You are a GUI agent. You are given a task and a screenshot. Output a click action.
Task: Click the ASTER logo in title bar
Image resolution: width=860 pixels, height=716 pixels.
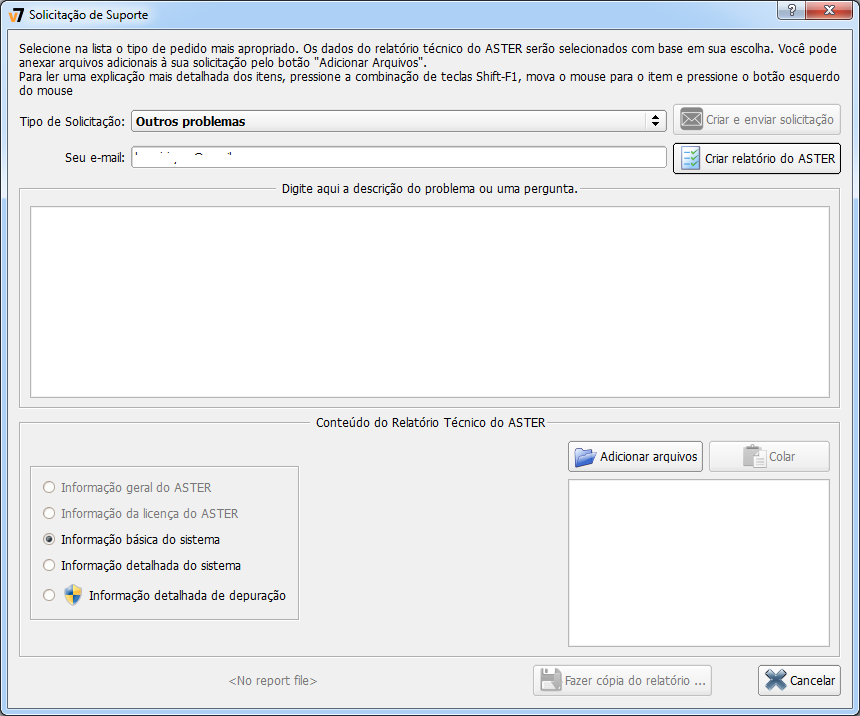[15, 15]
